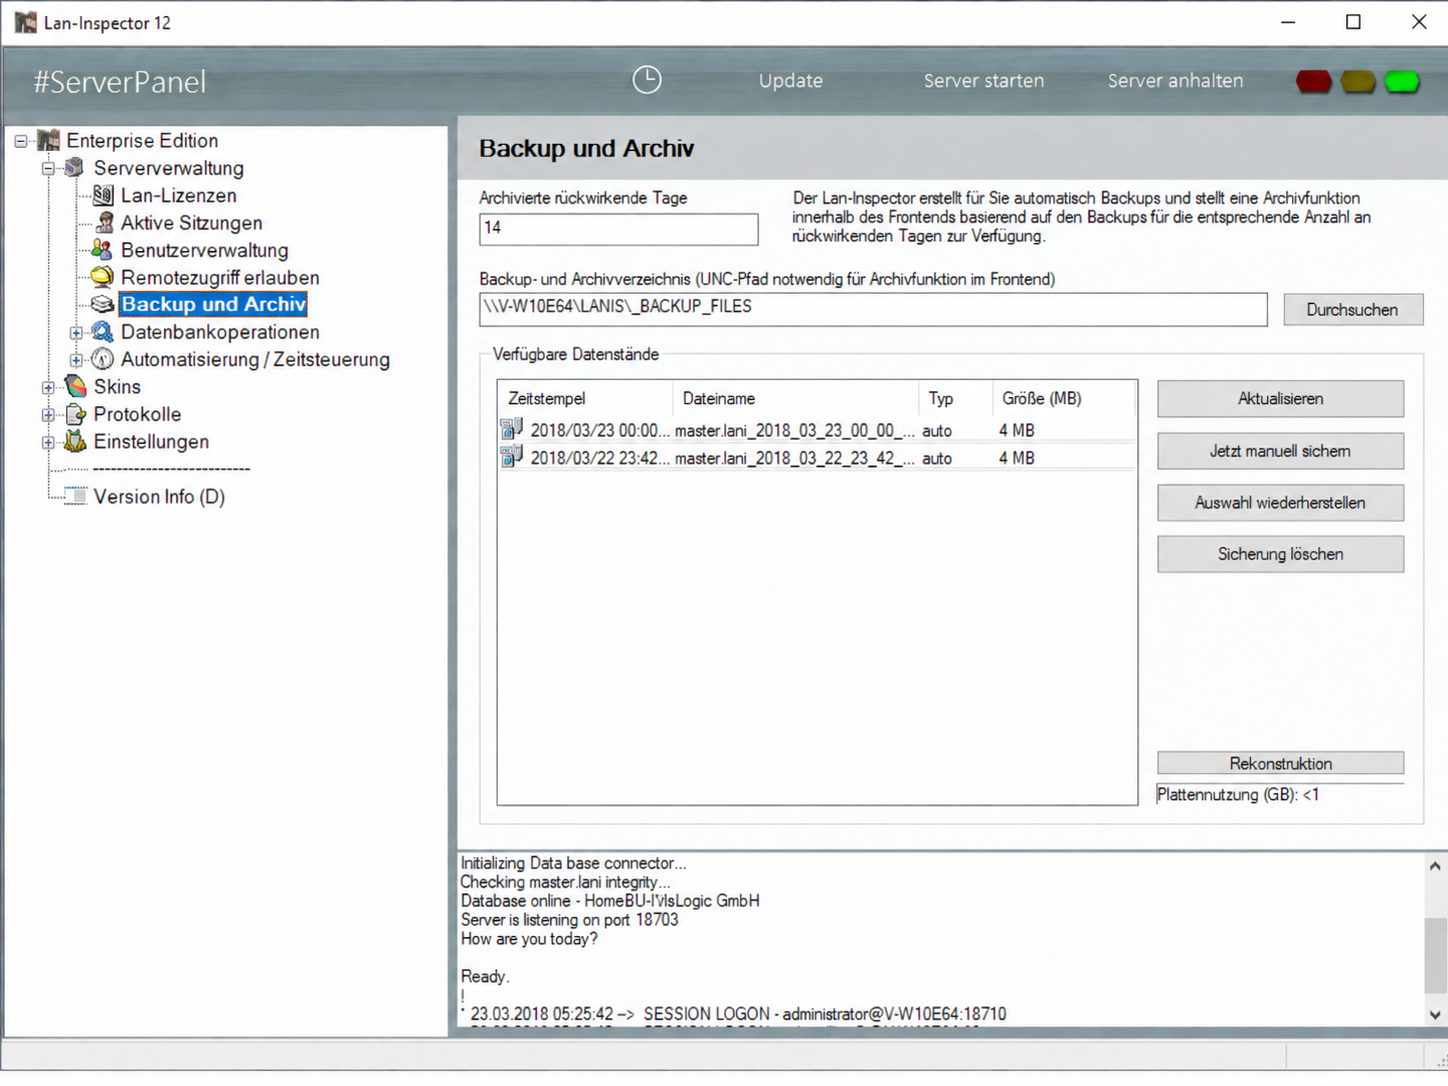Click the Skins palette icon
Screen dimensions: 1448x1086
click(75, 386)
